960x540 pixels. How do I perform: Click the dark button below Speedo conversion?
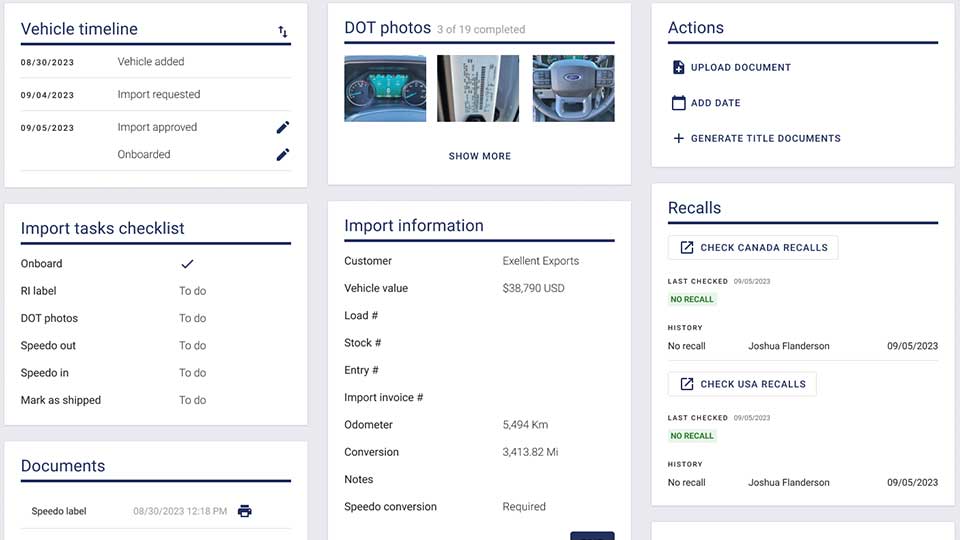pyautogui.click(x=592, y=536)
